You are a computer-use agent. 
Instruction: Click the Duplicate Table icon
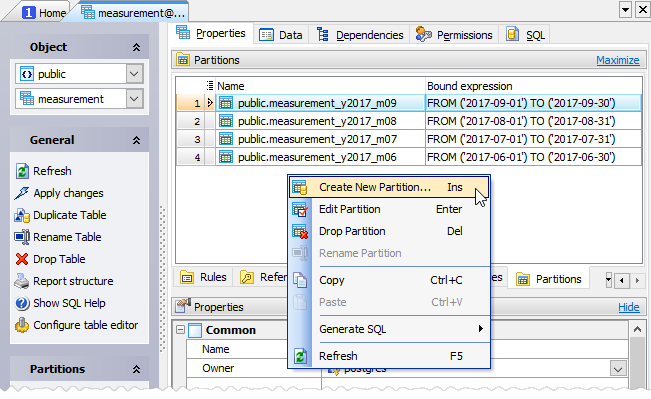22,215
